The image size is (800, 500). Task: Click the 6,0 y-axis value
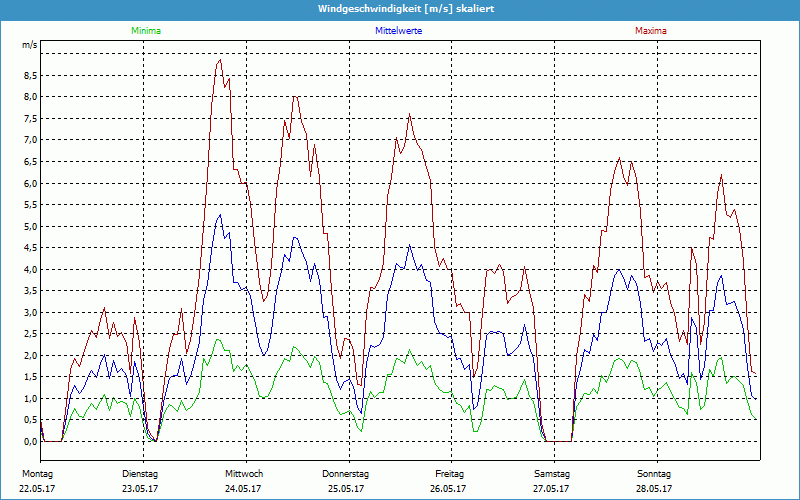click(x=31, y=183)
